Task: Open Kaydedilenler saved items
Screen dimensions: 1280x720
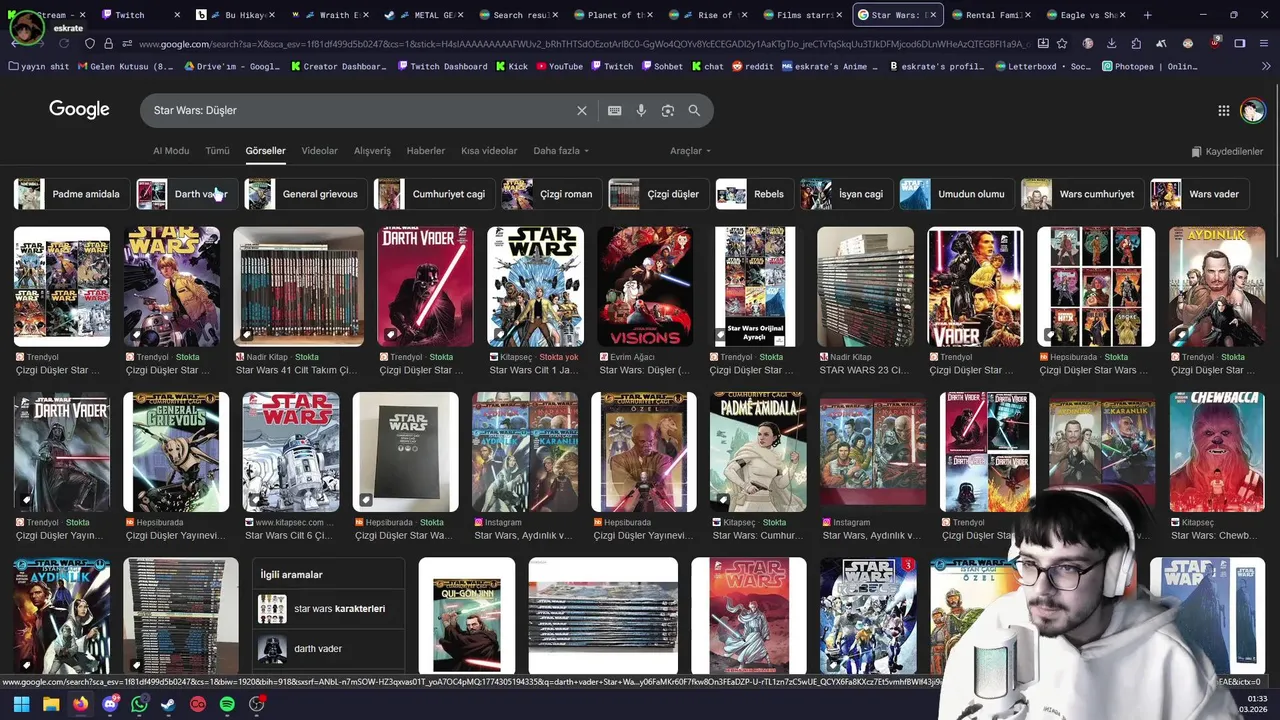Action: 1227,152
